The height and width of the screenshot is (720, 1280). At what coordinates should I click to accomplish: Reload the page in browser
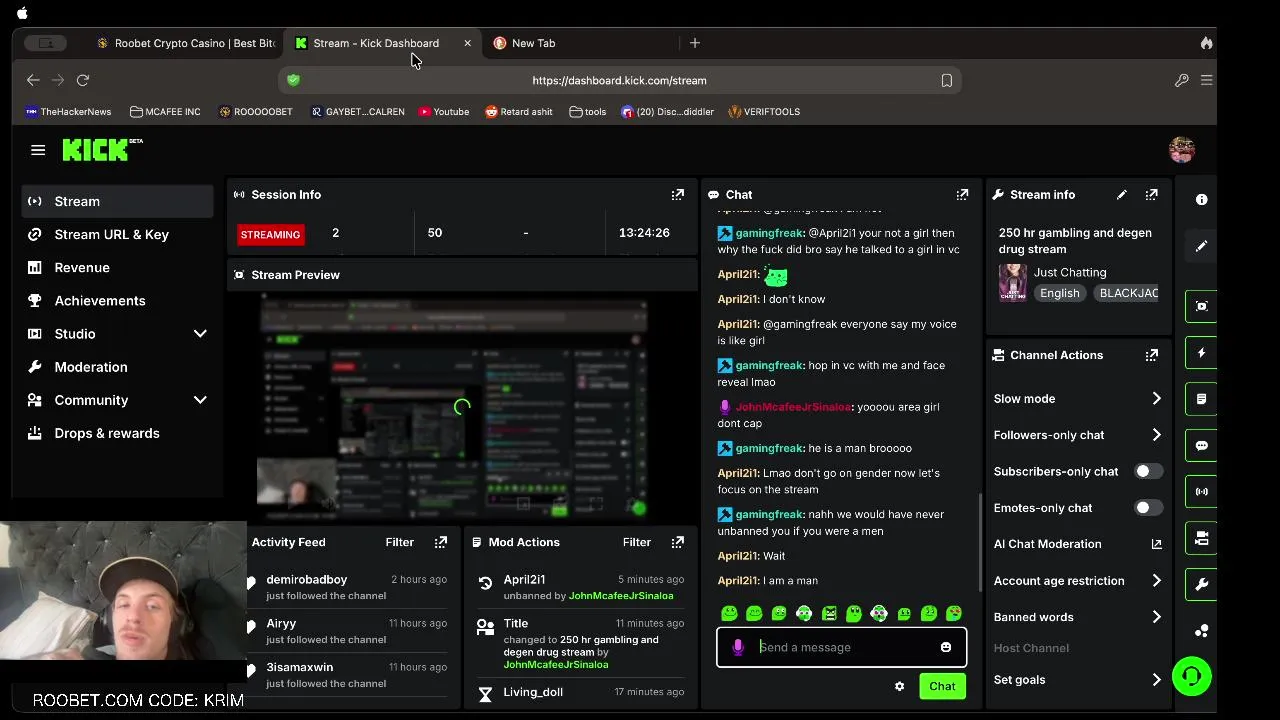tap(83, 80)
